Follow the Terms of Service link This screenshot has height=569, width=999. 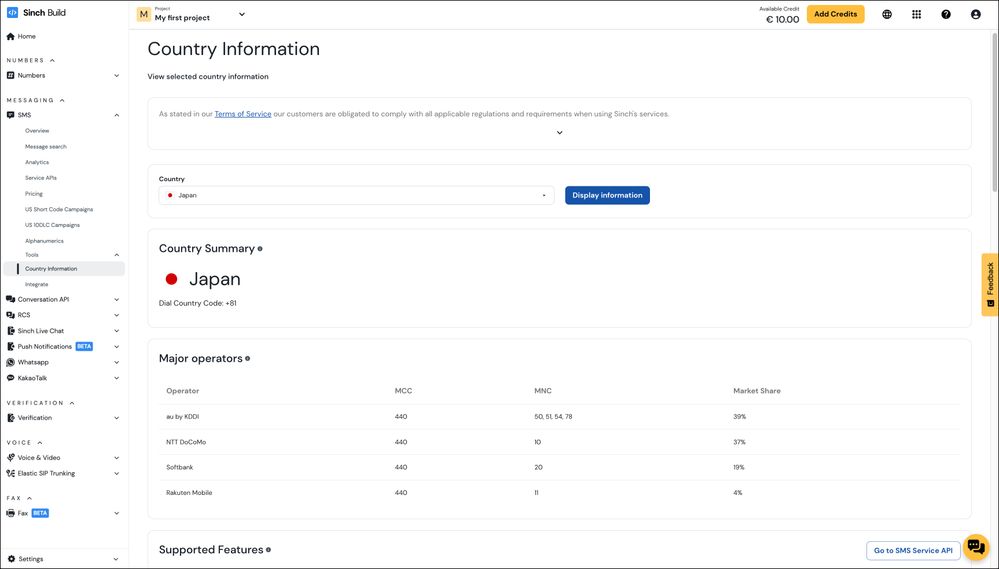[x=243, y=114]
